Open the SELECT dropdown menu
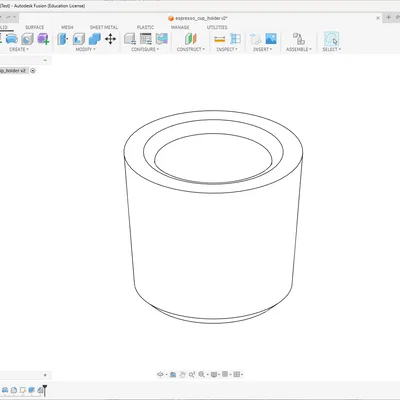 [332, 49]
